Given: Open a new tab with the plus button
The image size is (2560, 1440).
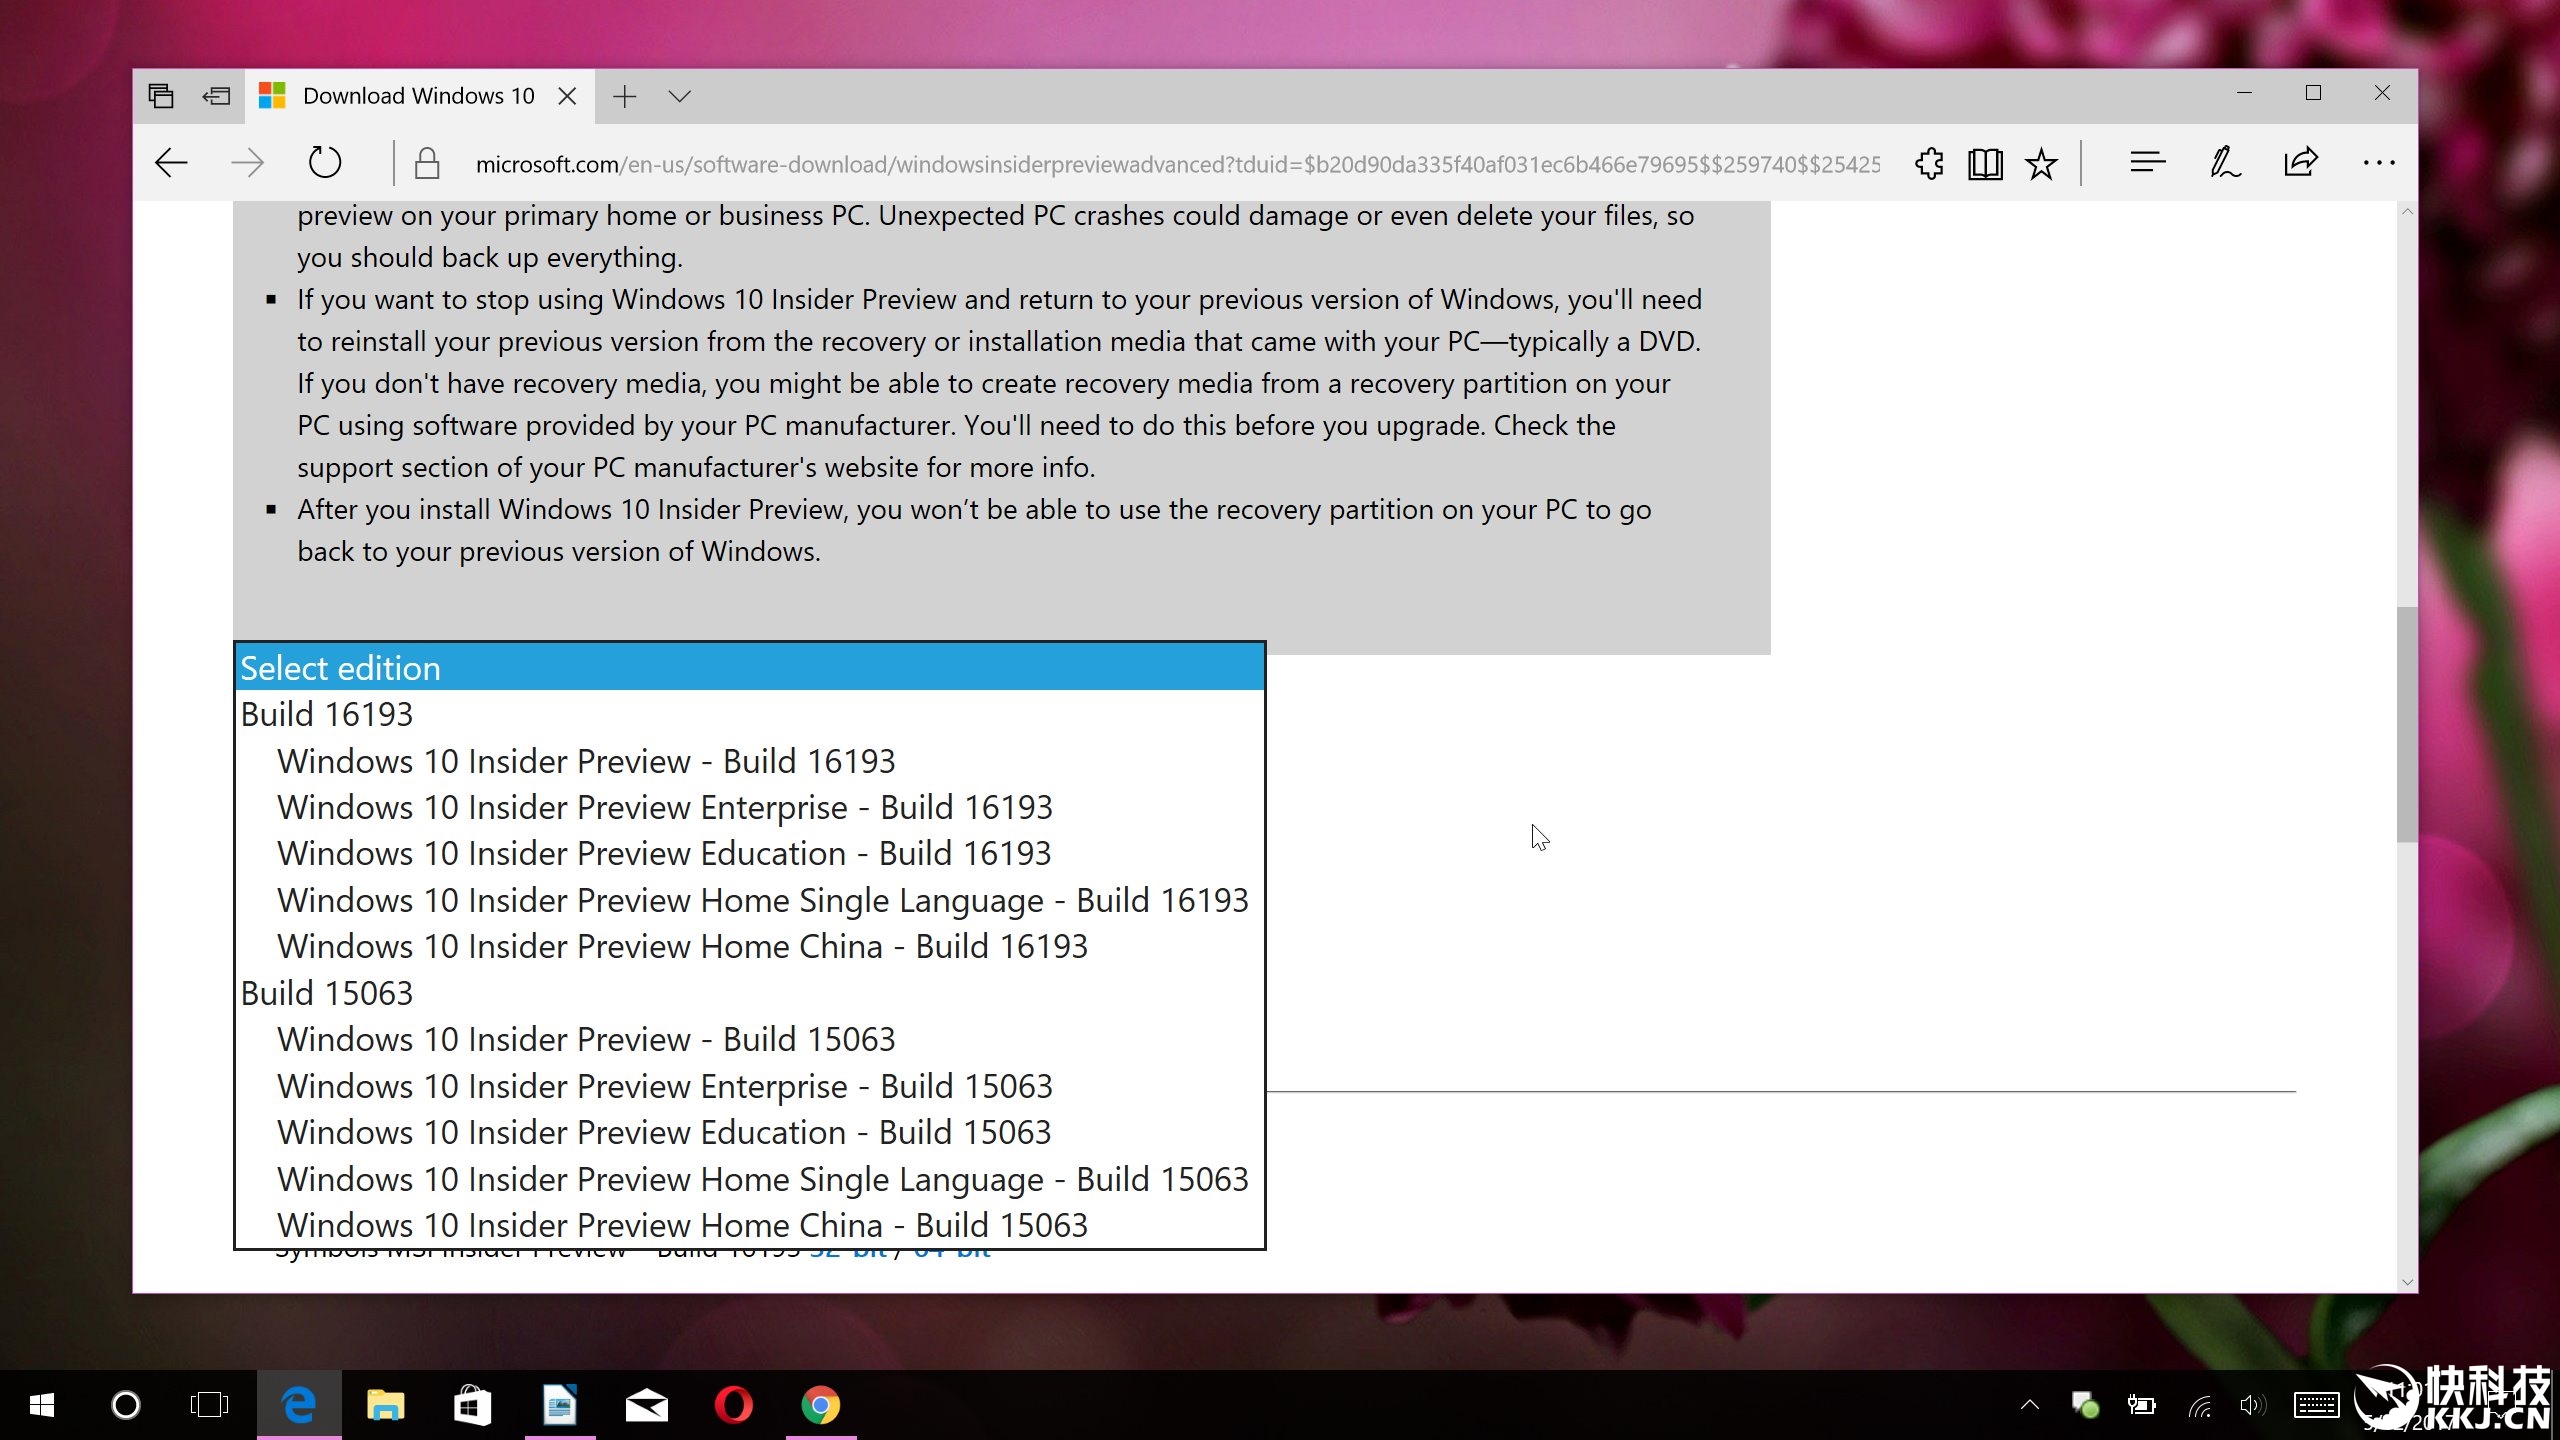Looking at the screenshot, I should click(x=624, y=96).
